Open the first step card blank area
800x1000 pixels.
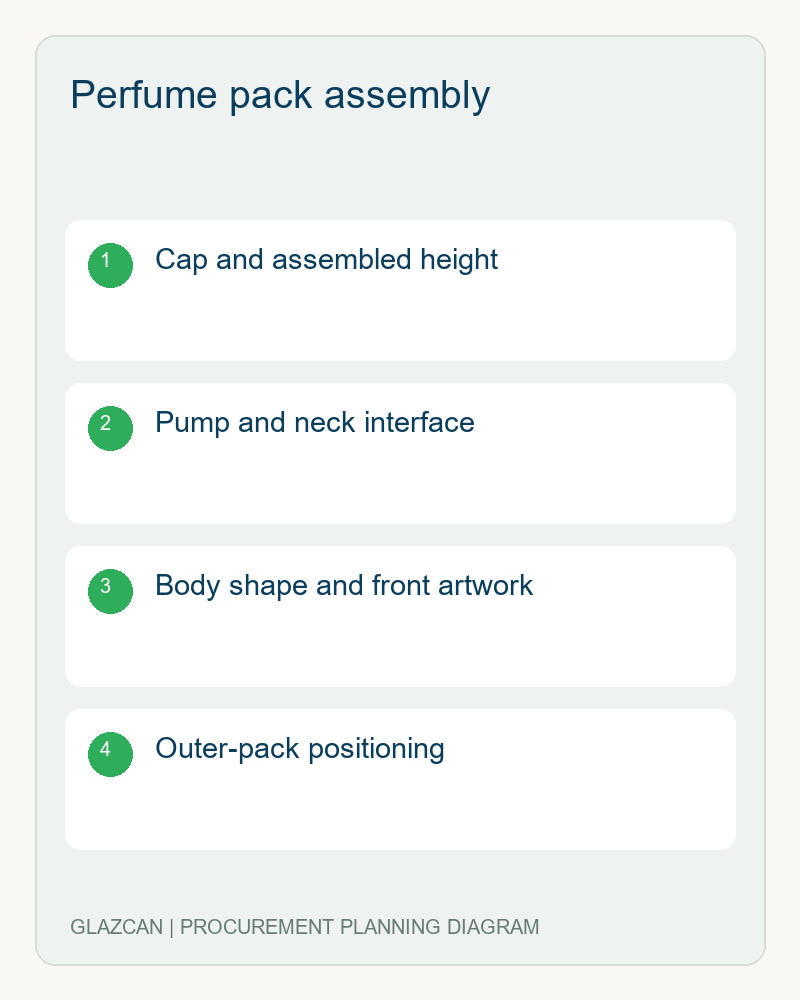coord(400,322)
